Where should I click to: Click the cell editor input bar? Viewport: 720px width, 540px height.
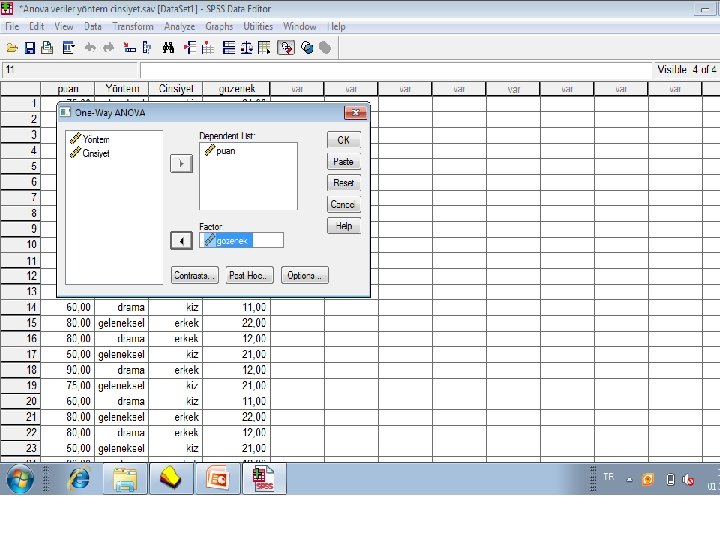pos(395,70)
